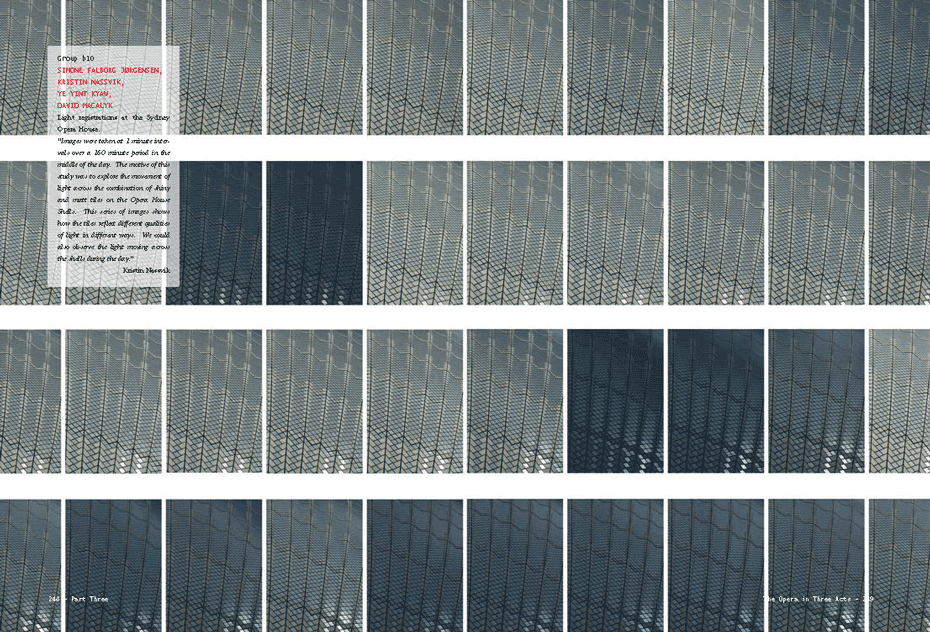
Task: Click the cropped thumbnail at top-right corner
Action: tap(899, 67)
